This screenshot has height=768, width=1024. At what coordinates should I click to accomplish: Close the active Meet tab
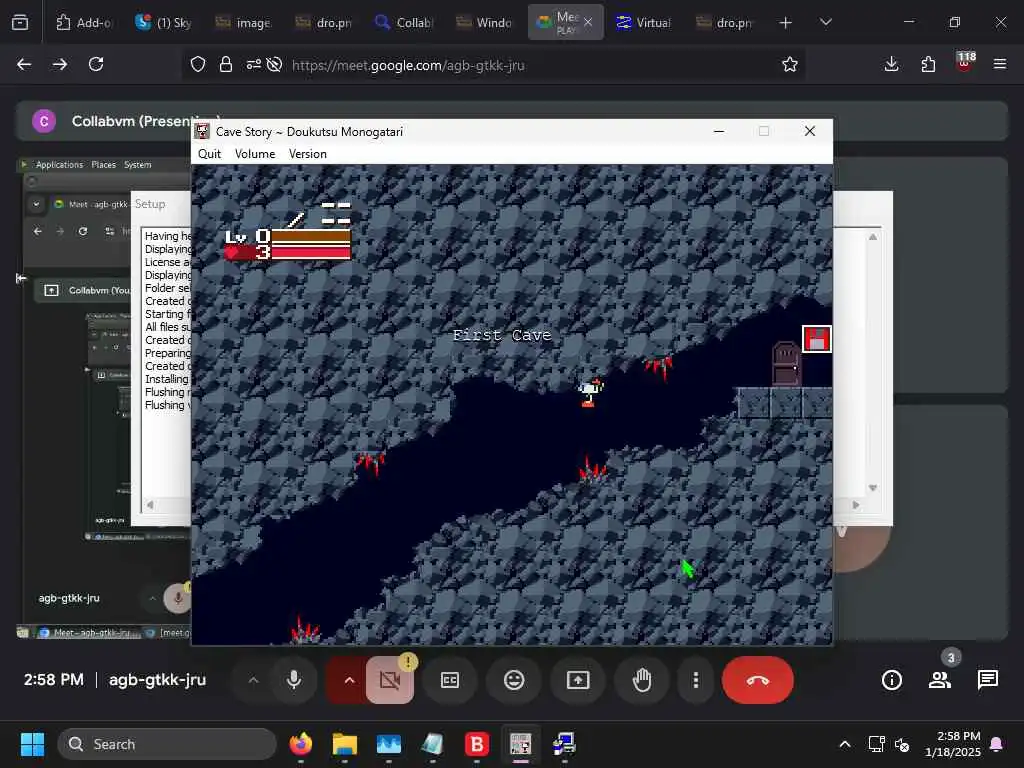pyautogui.click(x=588, y=22)
